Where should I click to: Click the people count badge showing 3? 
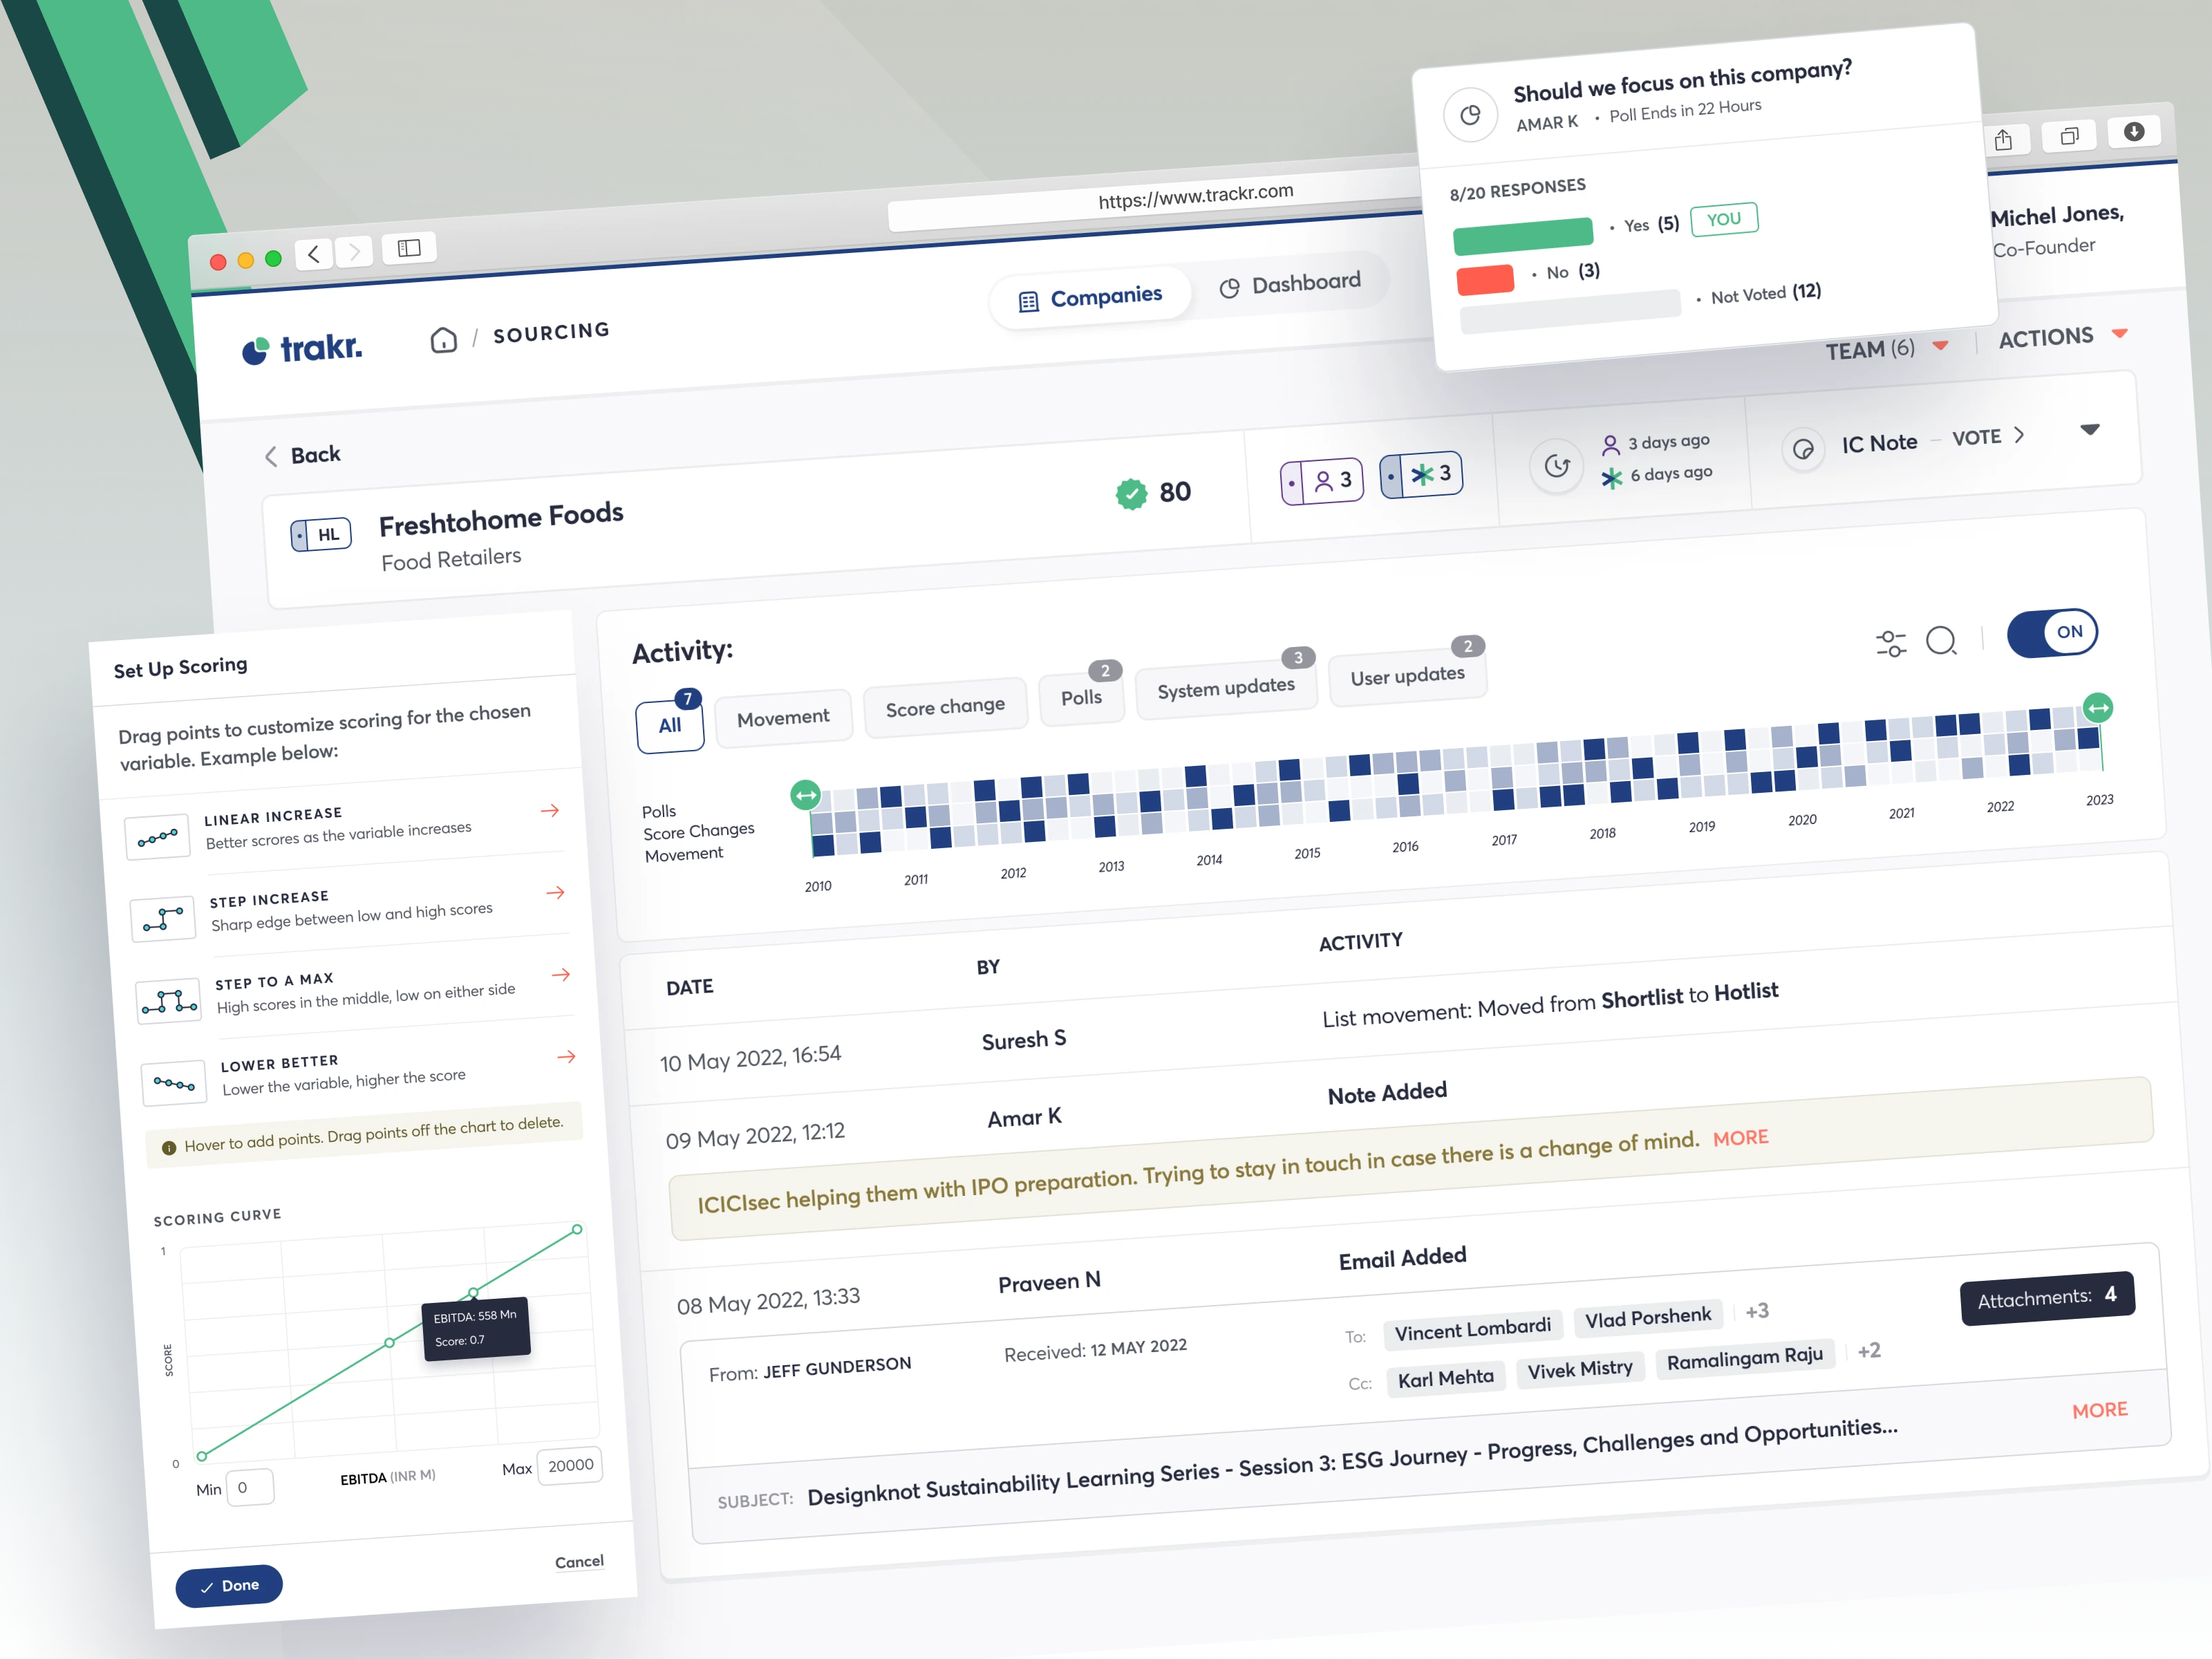click(1322, 481)
